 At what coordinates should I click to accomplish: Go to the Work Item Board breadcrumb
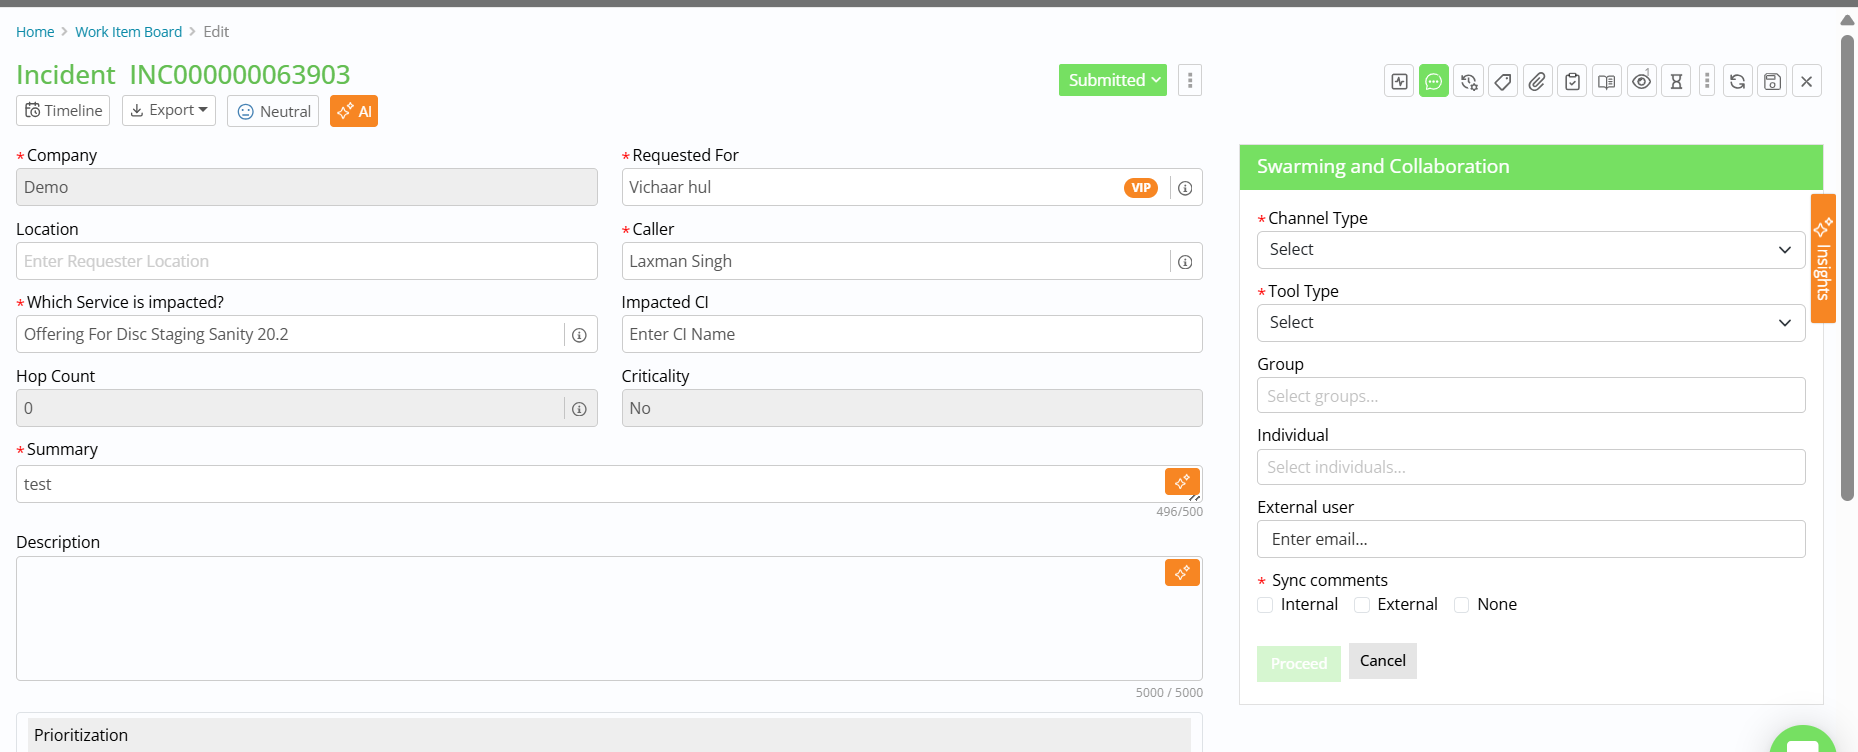pyautogui.click(x=129, y=32)
